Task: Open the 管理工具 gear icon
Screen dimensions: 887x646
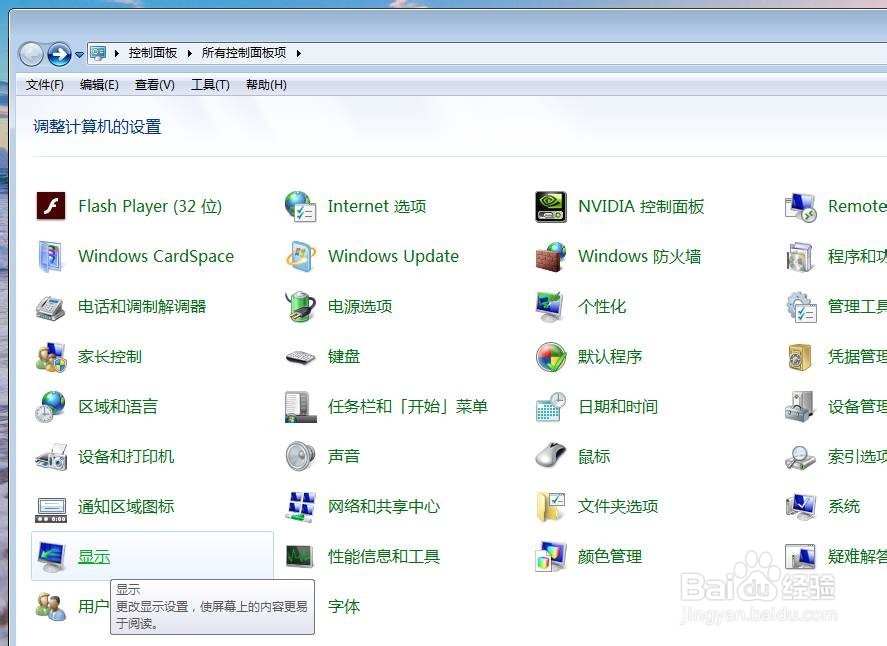Action: click(x=801, y=307)
